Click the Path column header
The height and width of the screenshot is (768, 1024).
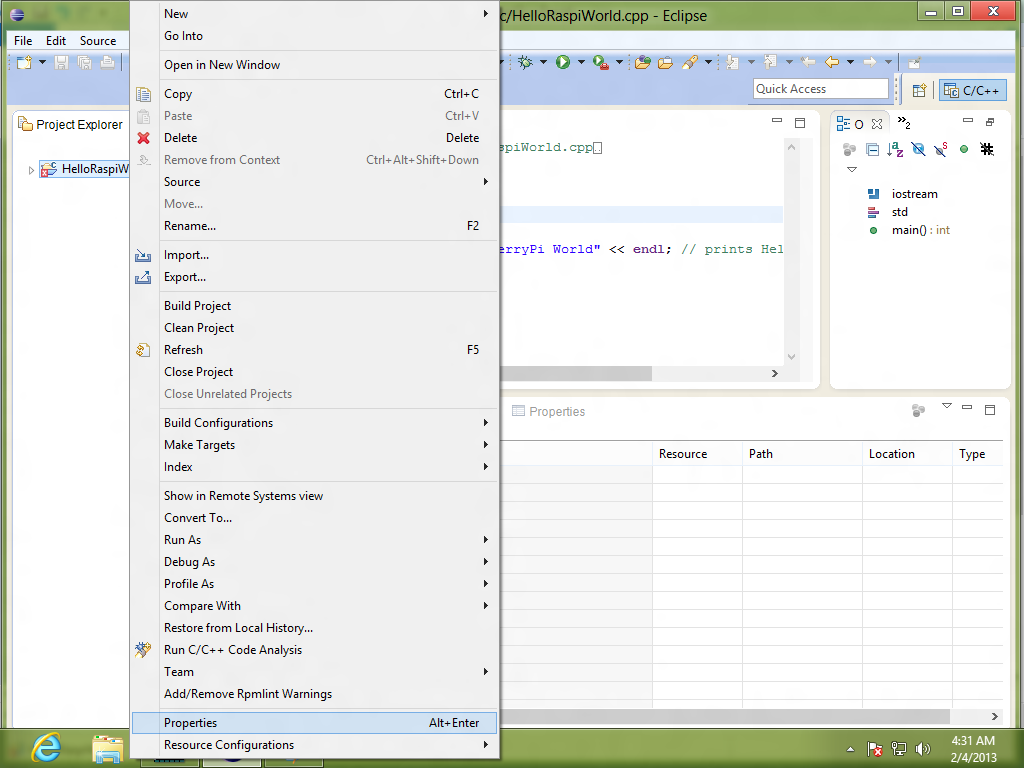[802, 454]
